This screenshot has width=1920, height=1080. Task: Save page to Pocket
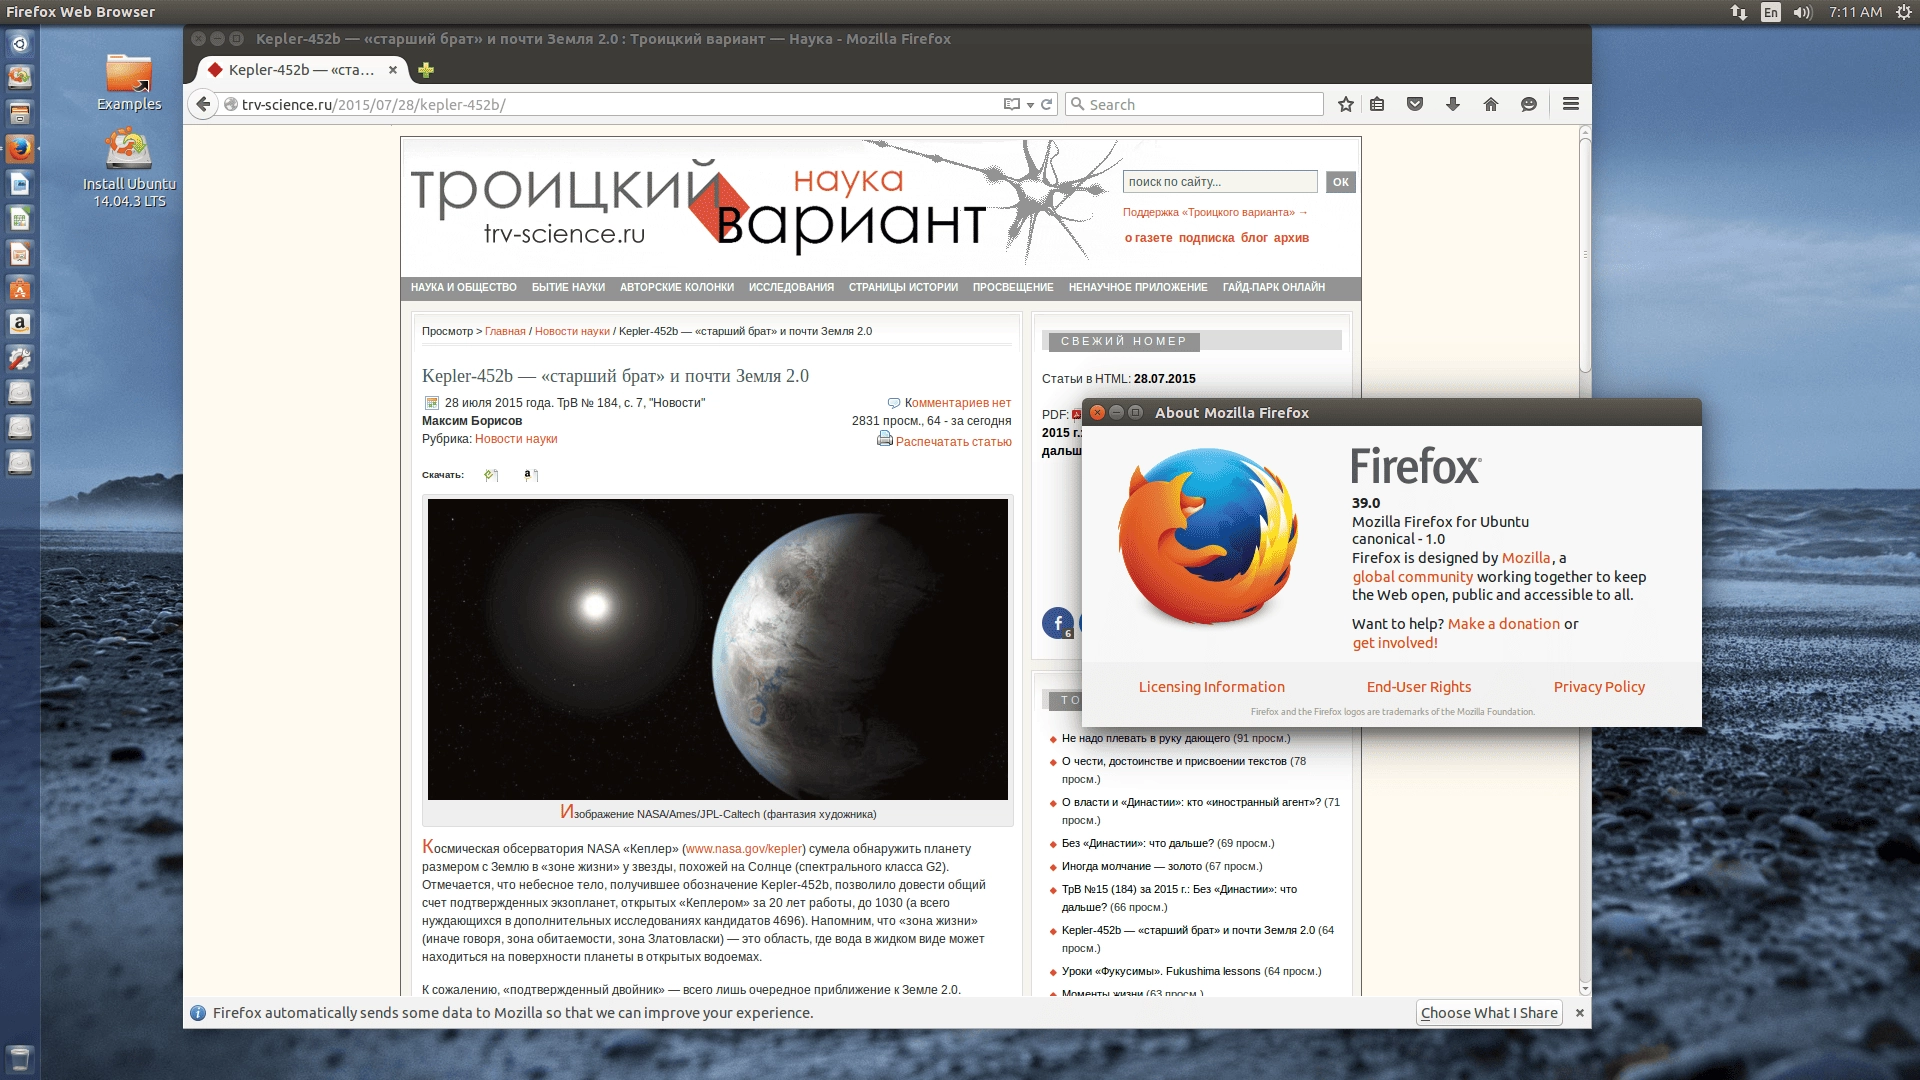coord(1415,104)
